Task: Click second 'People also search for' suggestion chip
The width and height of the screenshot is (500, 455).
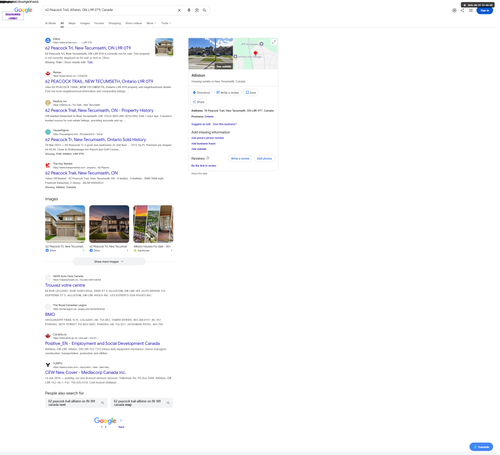Action: tap(142, 403)
